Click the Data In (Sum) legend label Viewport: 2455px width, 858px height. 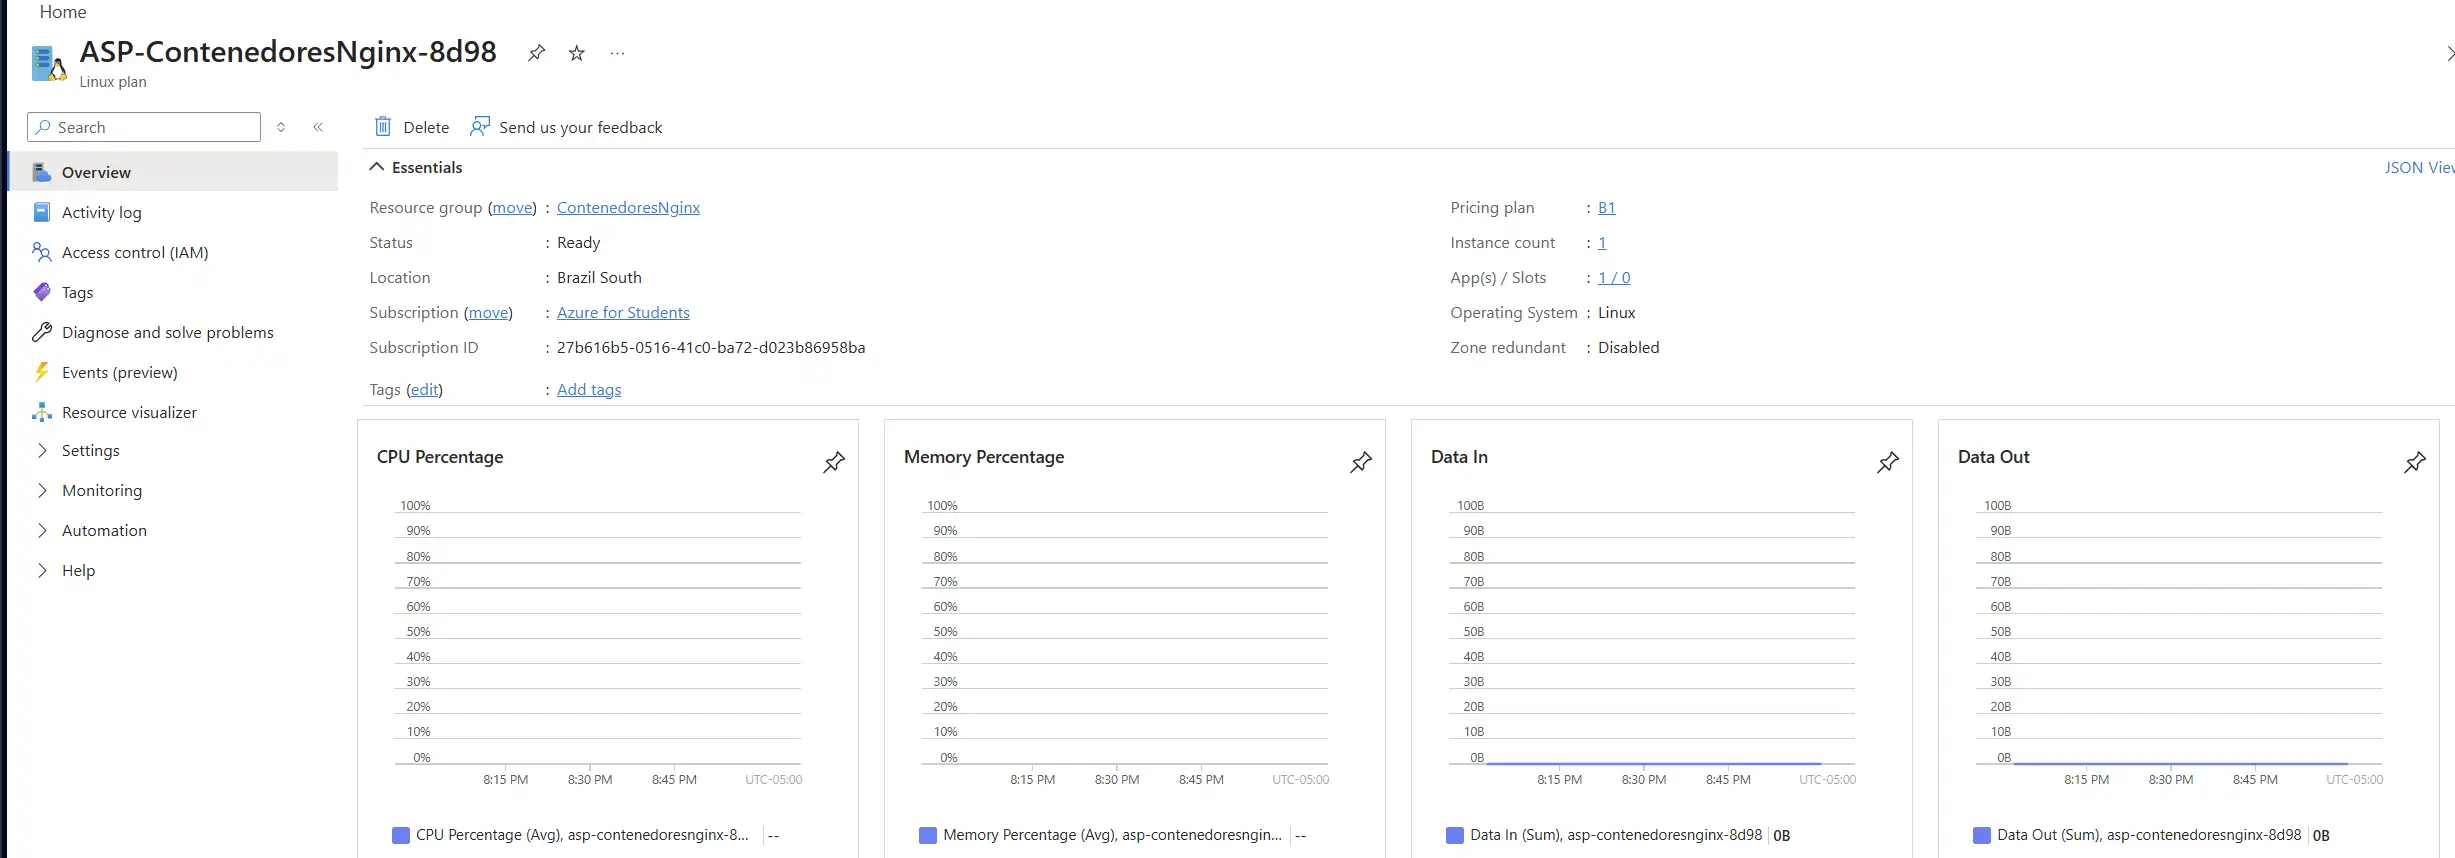click(x=1616, y=835)
